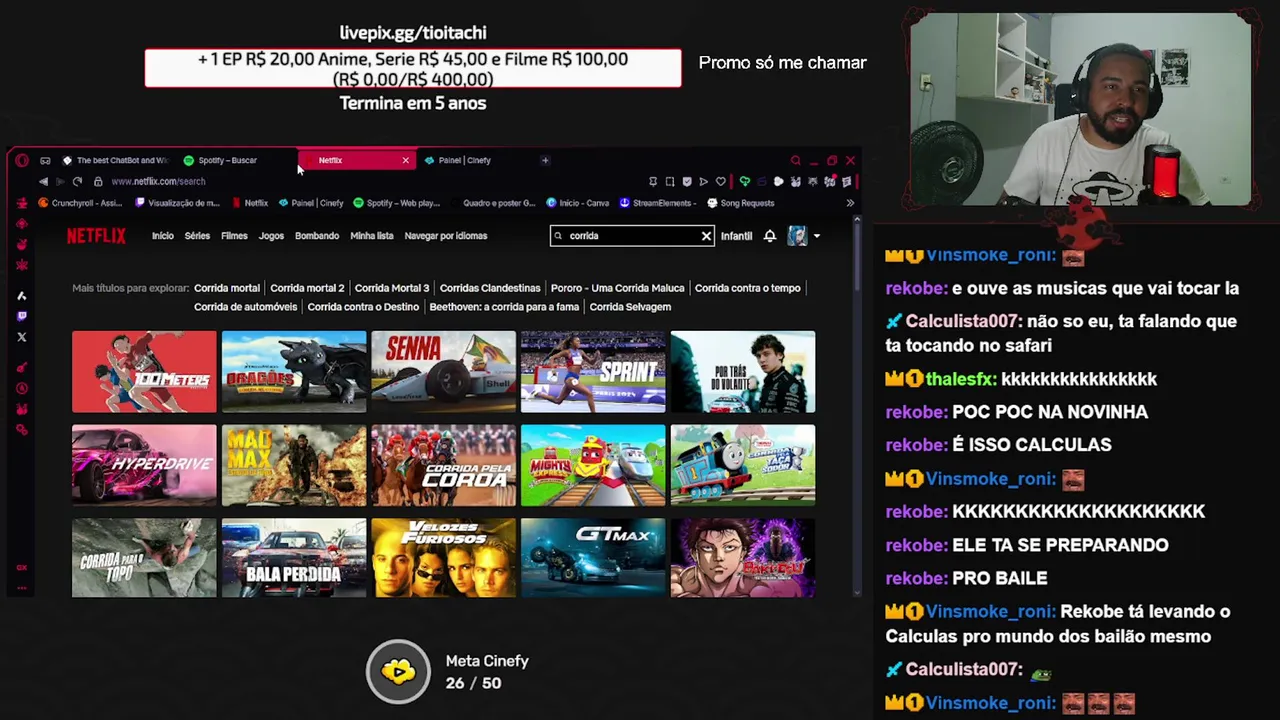Screen dimensions: 1280x720
Task: Open Minha lista on Netflix
Action: [x=372, y=236]
